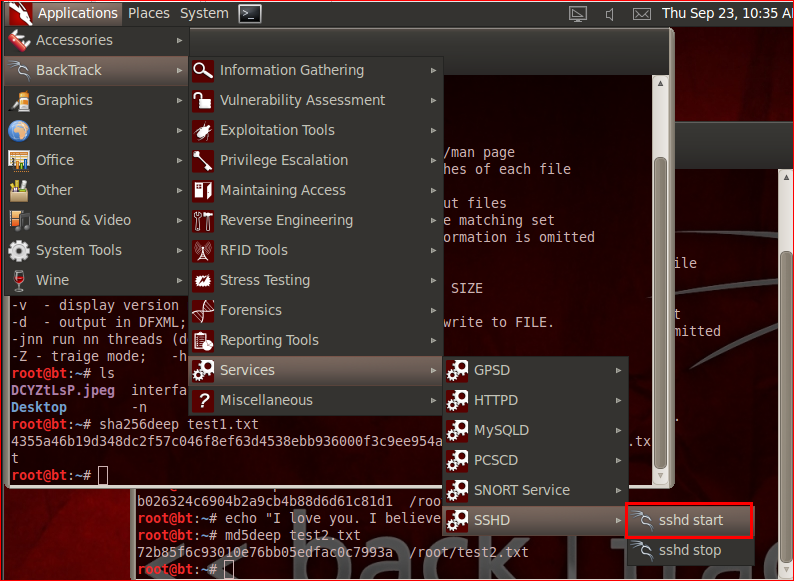The width and height of the screenshot is (794, 581).
Task: Expand the Forensics submenu arrow
Action: (x=433, y=310)
